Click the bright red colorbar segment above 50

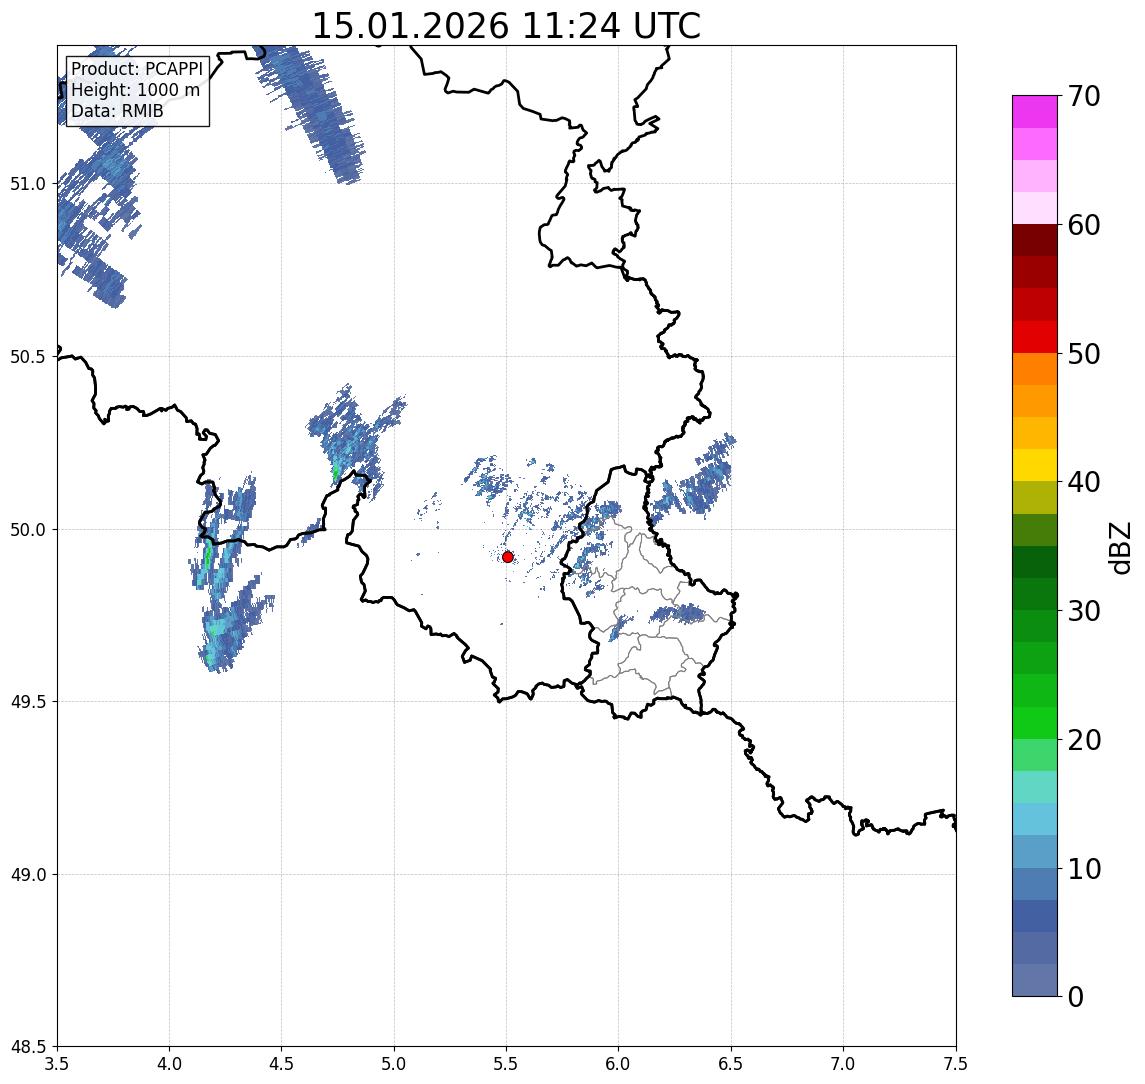point(1035,337)
